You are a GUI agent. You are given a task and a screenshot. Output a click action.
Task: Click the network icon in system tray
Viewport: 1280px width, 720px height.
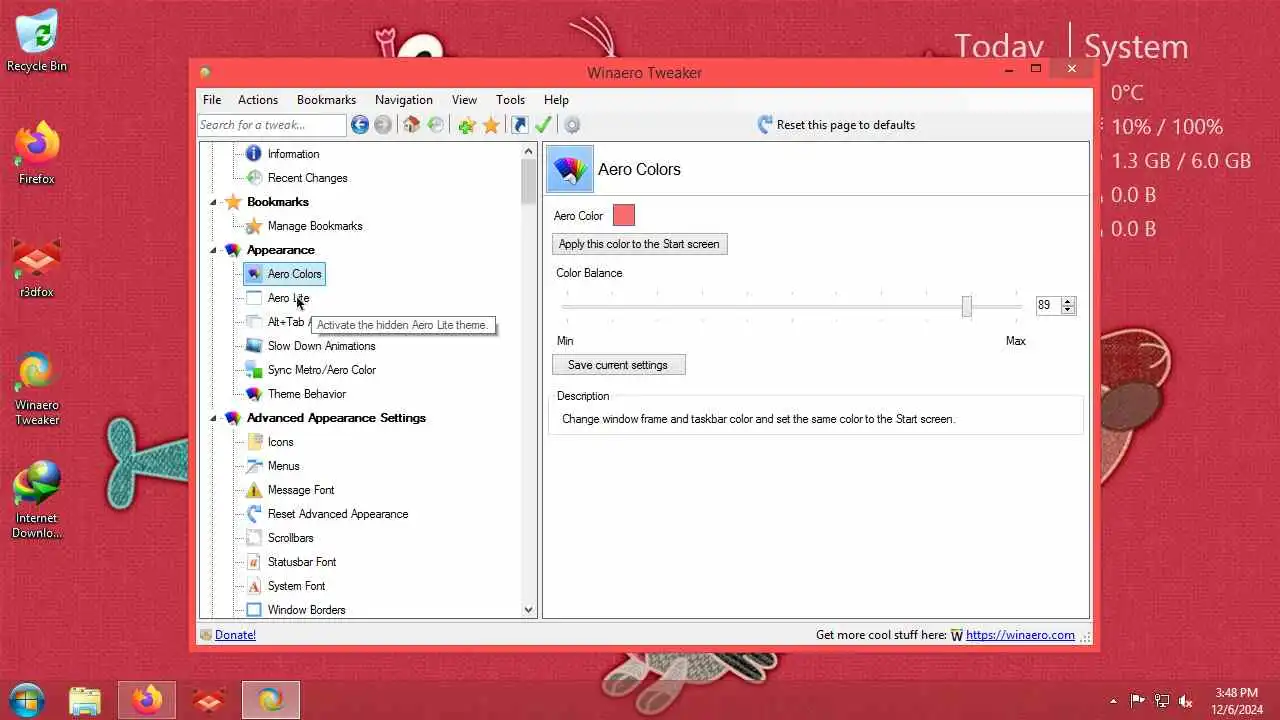coord(1162,701)
